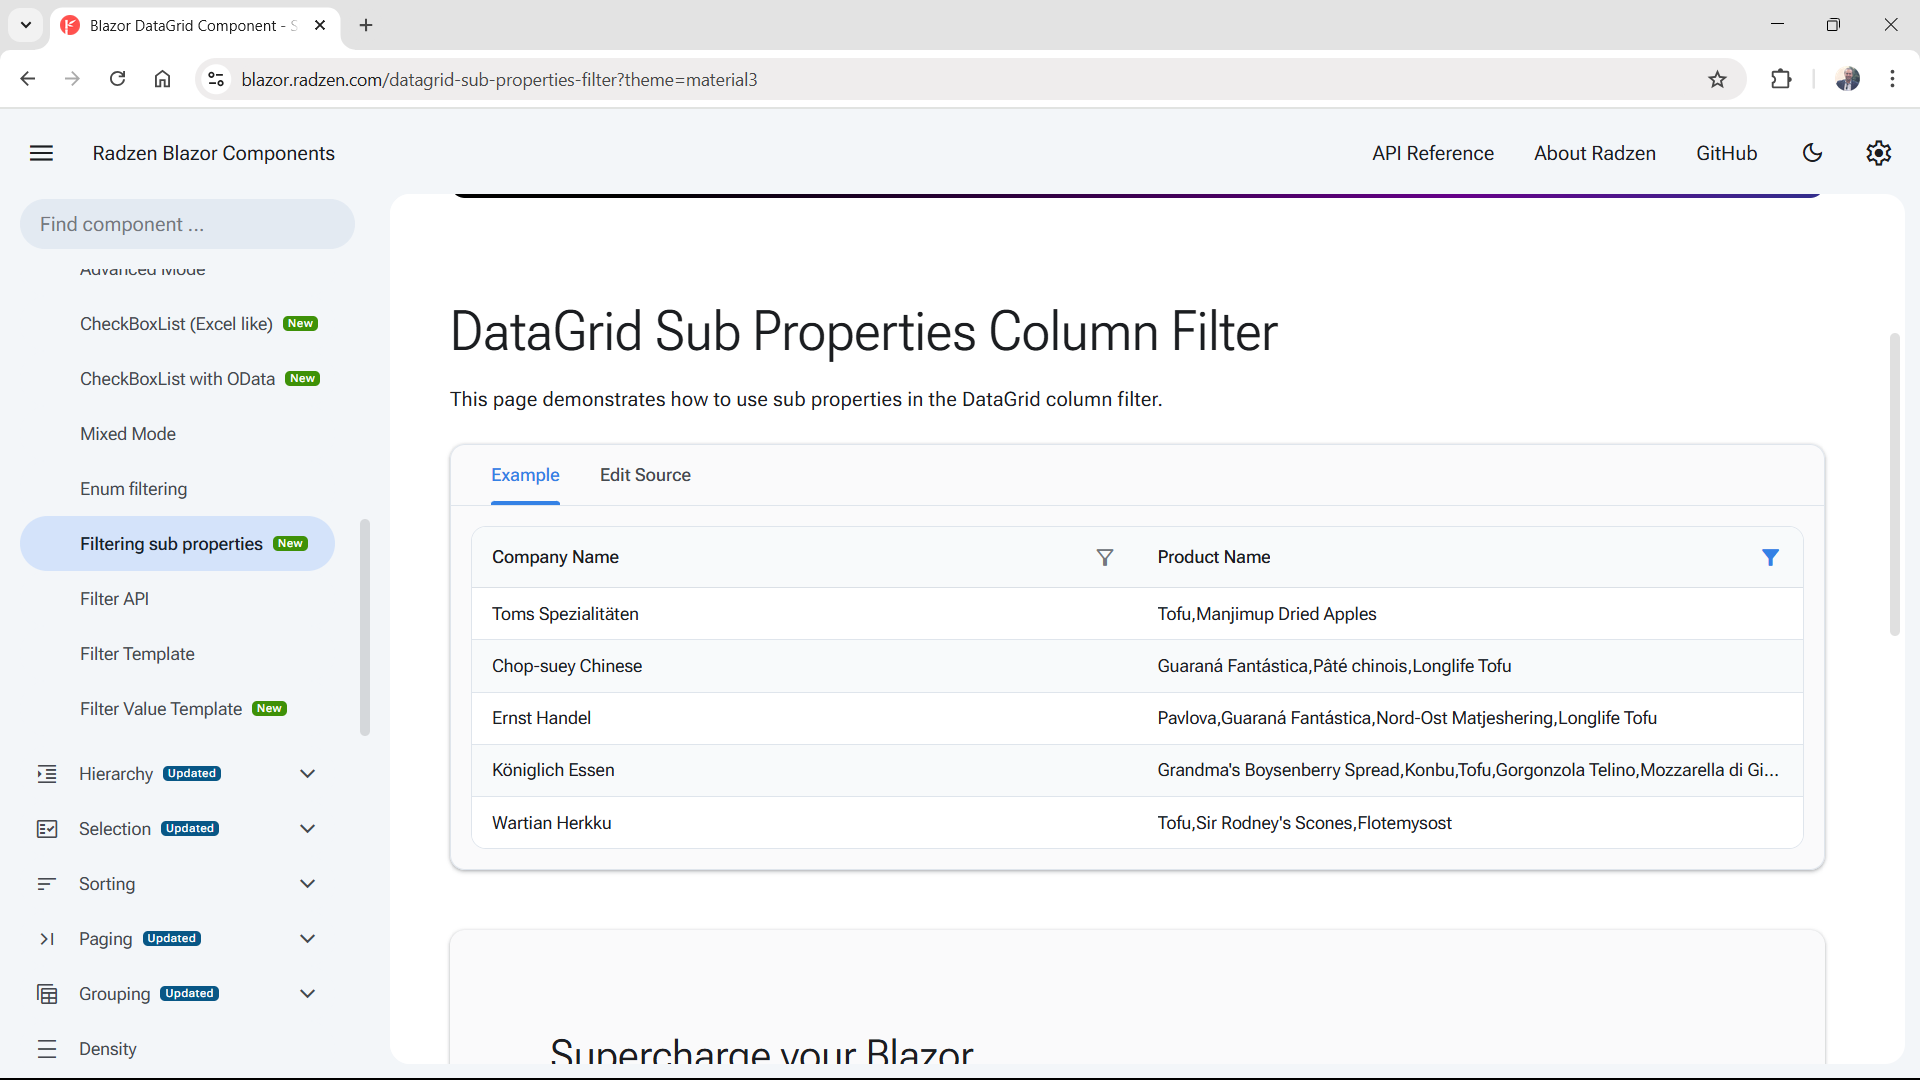The width and height of the screenshot is (1920, 1080).
Task: Select the Wartian Herkku cell
Action: point(804,823)
